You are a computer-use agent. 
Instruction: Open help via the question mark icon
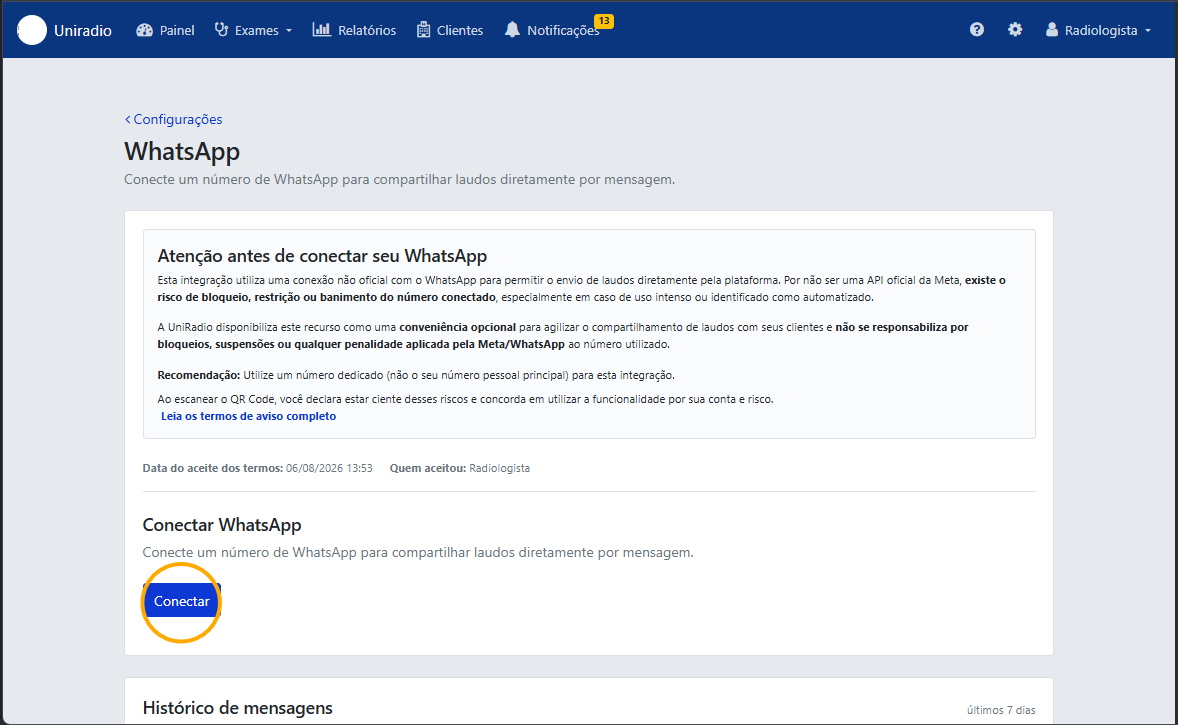(977, 29)
